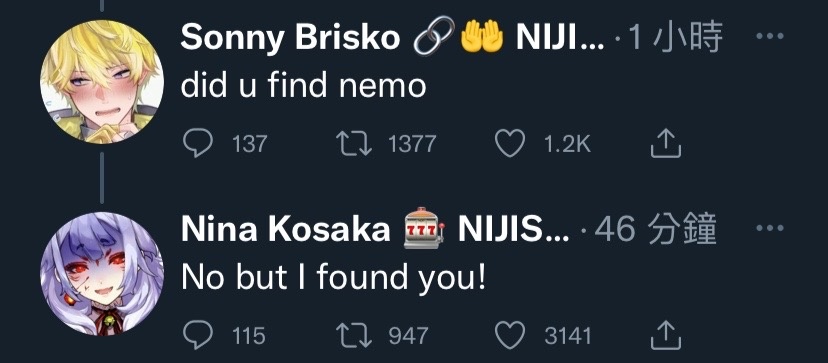Visit Nina Kosaka's profile via name
The height and width of the screenshot is (363, 828).
pos(285,229)
